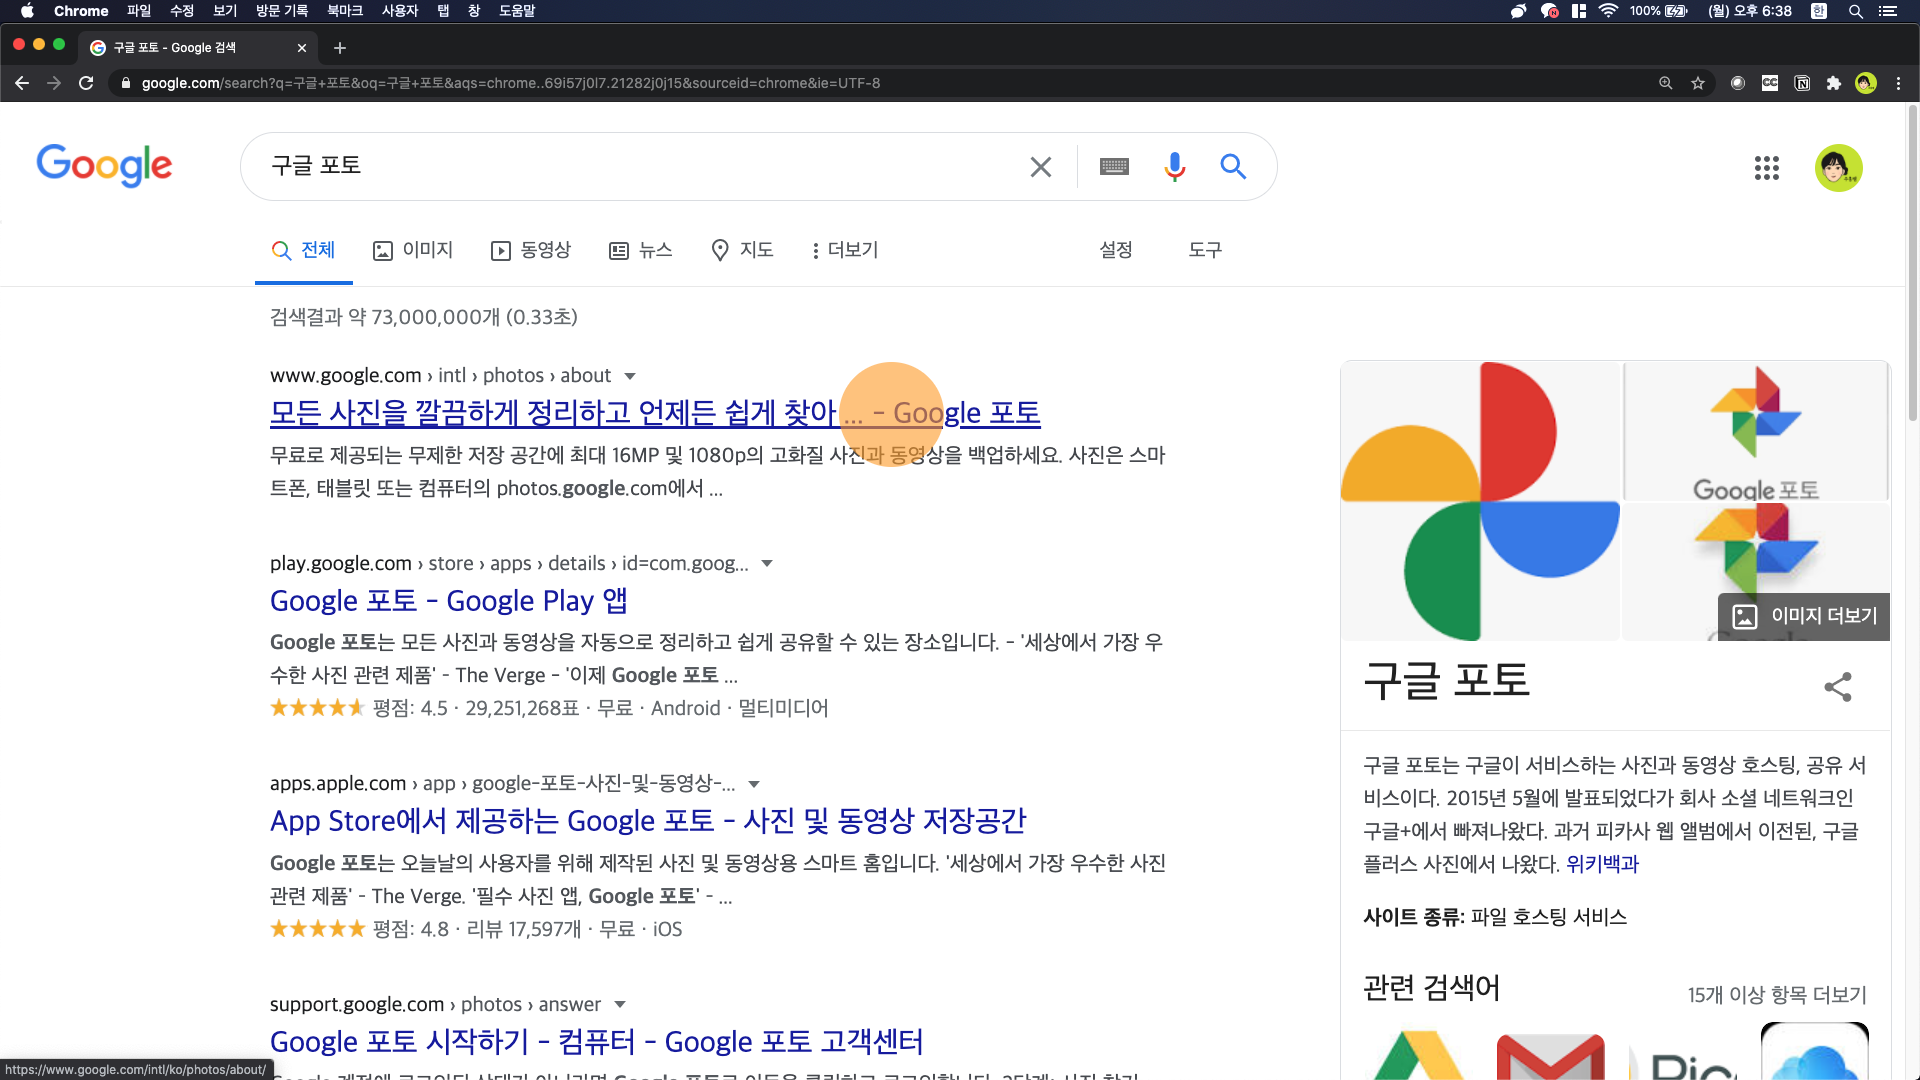The width and height of the screenshot is (1920, 1080).
Task: Open the Google apps grid icon
Action: (x=1766, y=168)
